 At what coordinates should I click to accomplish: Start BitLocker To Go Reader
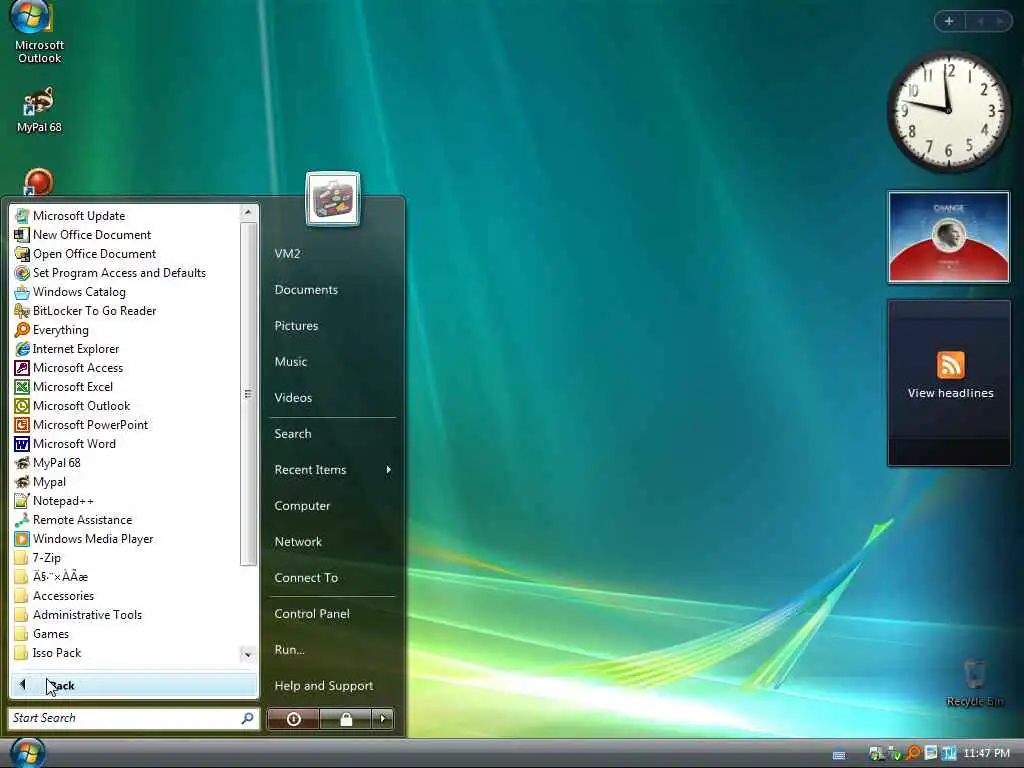pyautogui.click(x=125, y=311)
